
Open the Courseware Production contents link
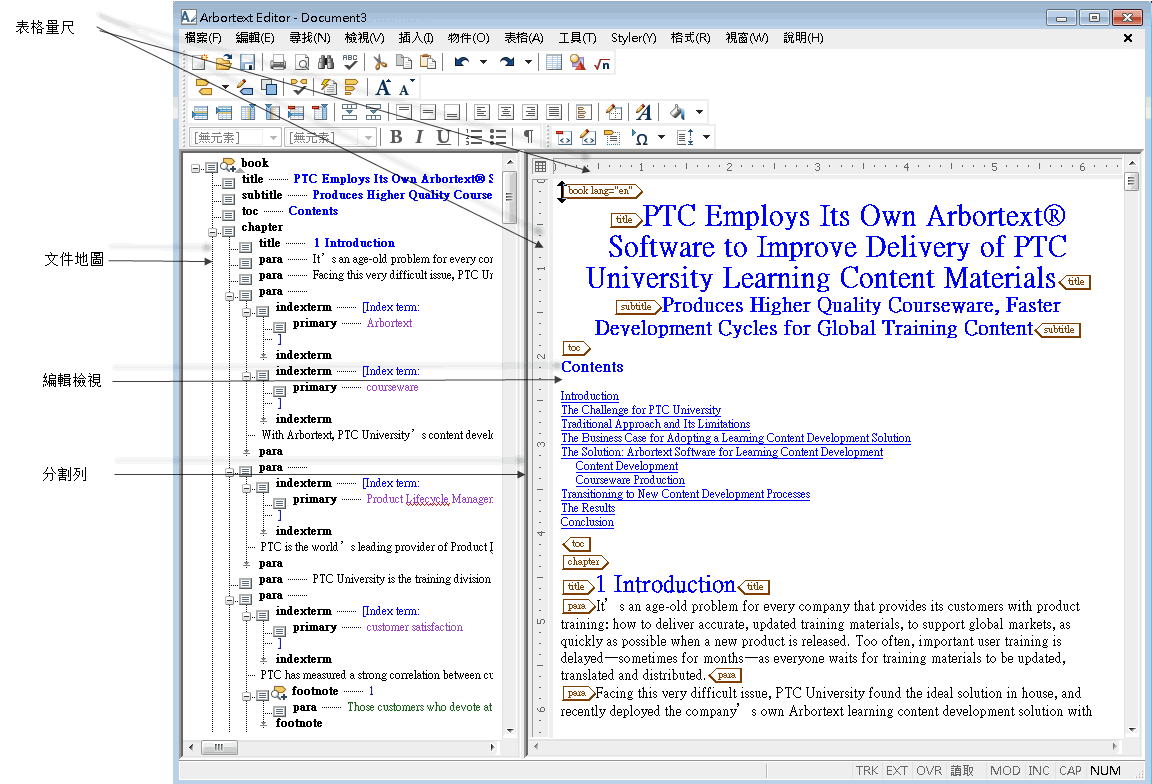(630, 480)
